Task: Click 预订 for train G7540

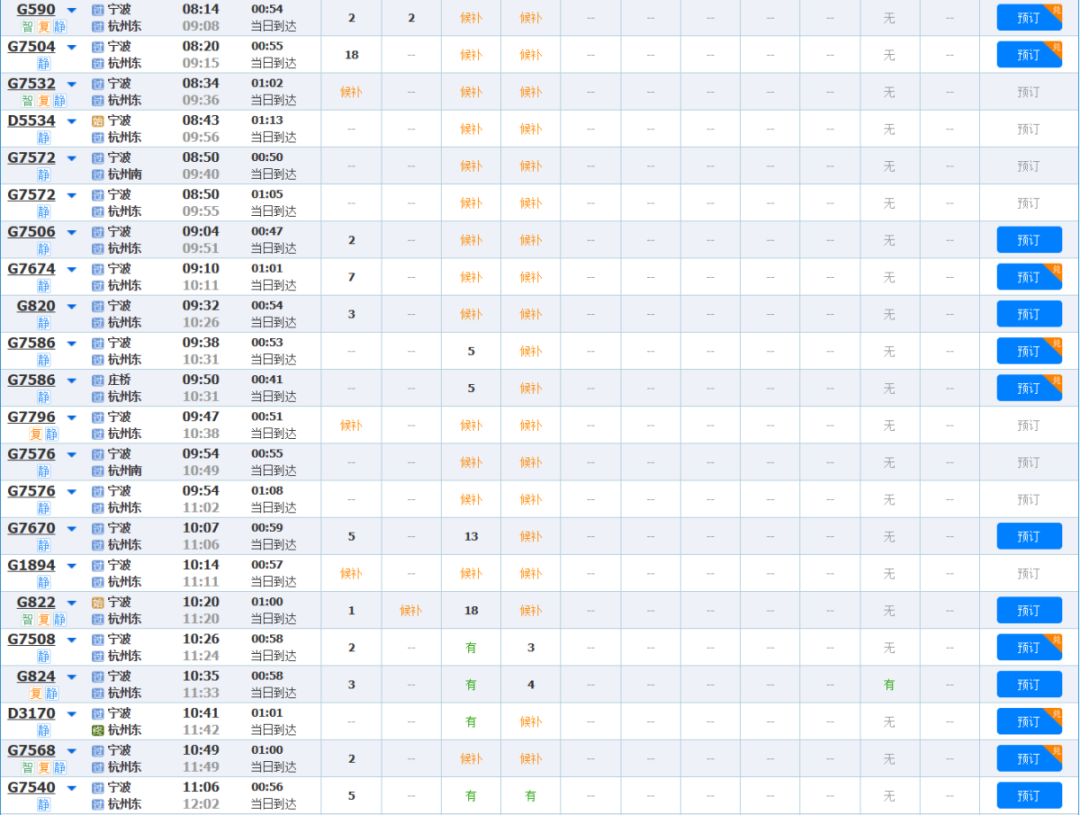Action: pos(1029,796)
